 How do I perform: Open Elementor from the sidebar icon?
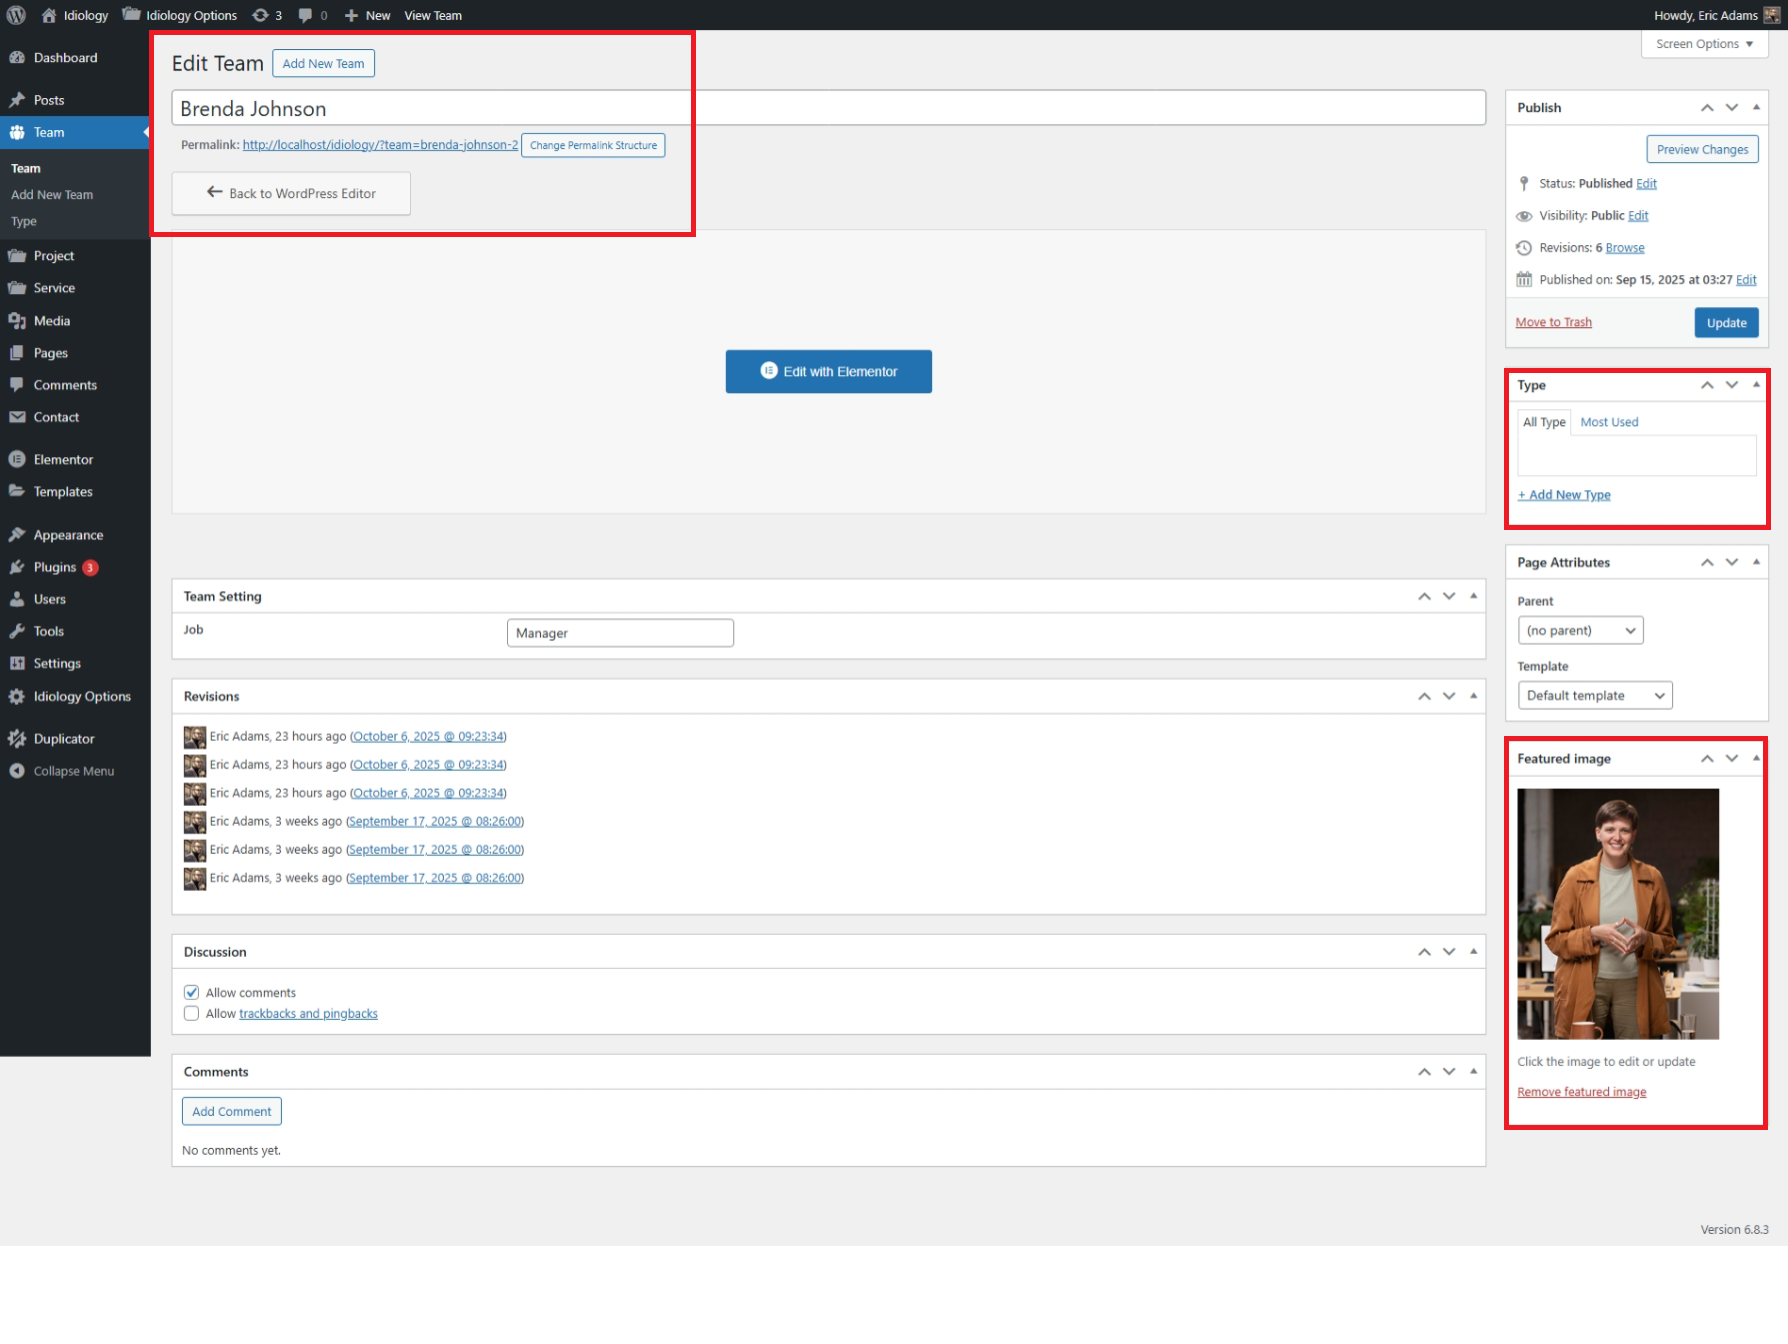[17, 460]
